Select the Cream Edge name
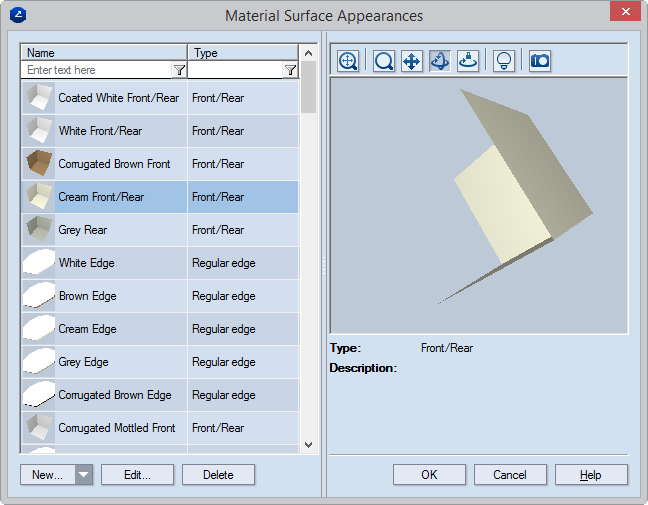This screenshot has height=505, width=648. pyautogui.click(x=87, y=329)
